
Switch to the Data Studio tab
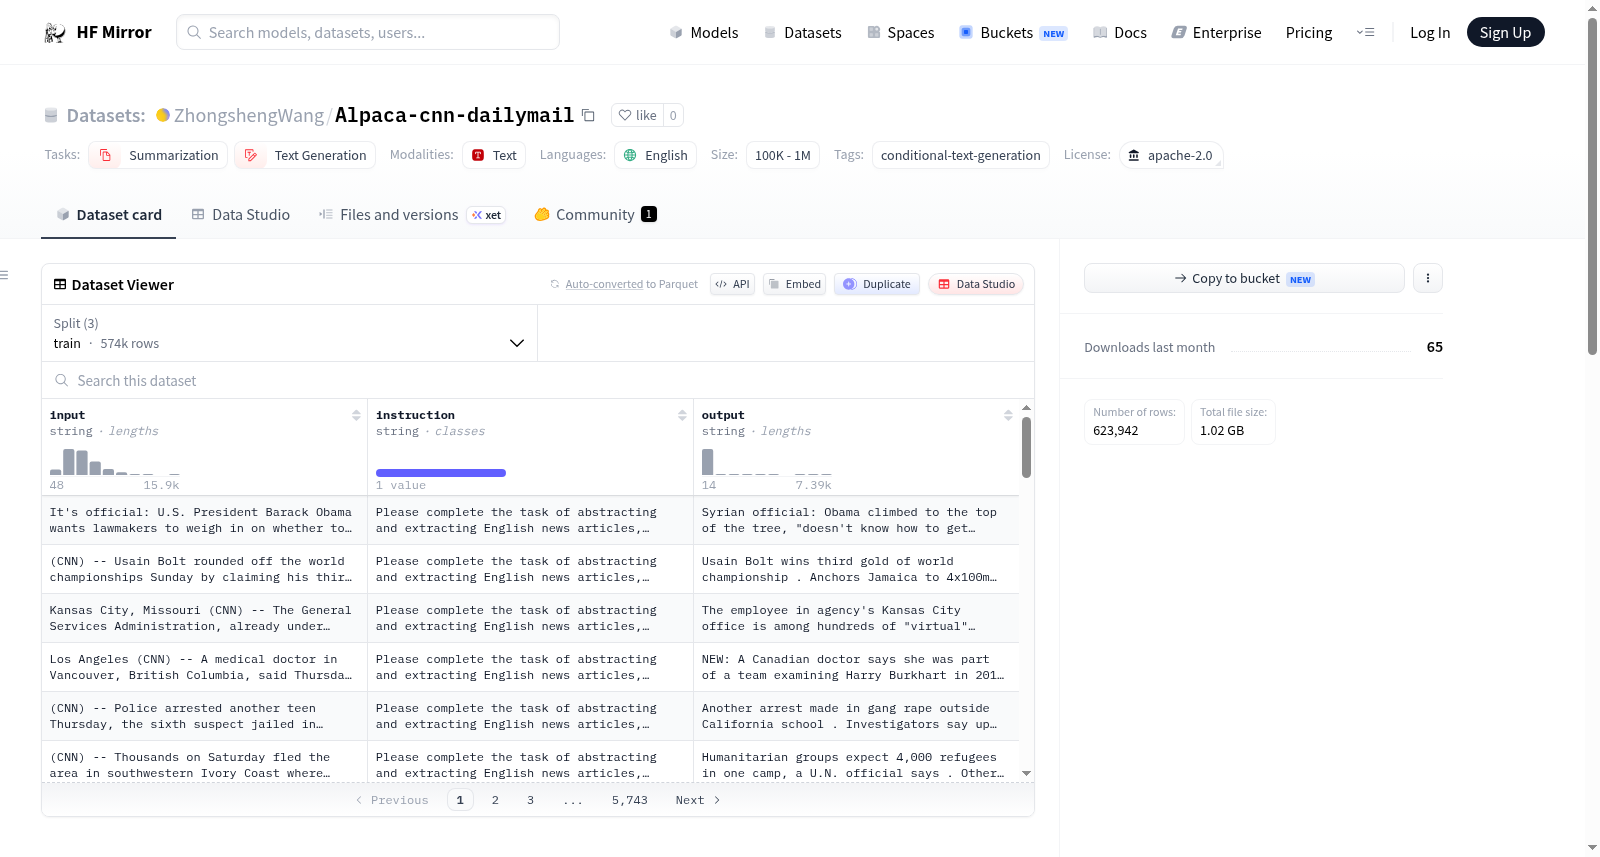241,215
